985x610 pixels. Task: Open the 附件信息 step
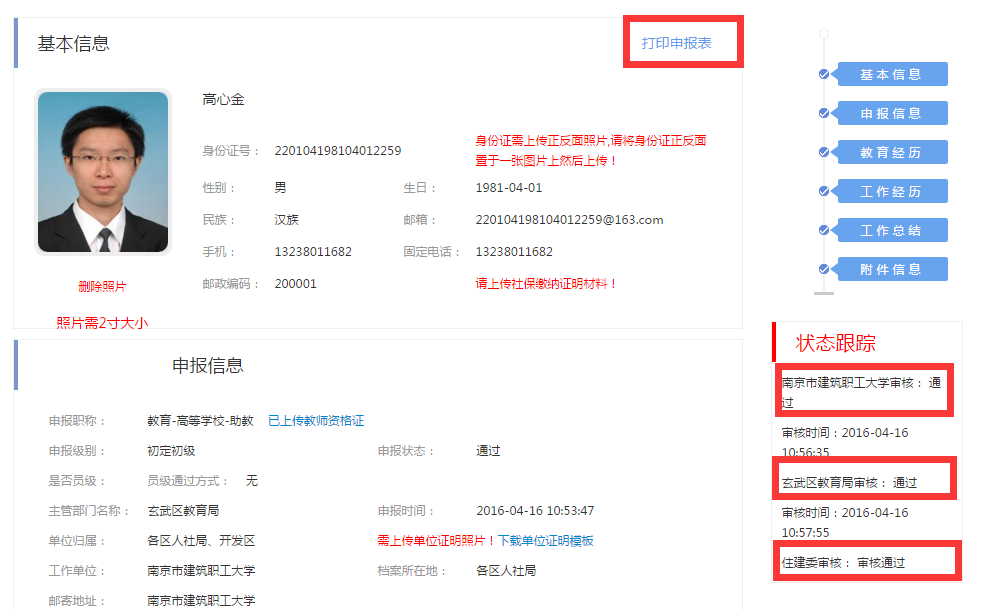click(891, 269)
